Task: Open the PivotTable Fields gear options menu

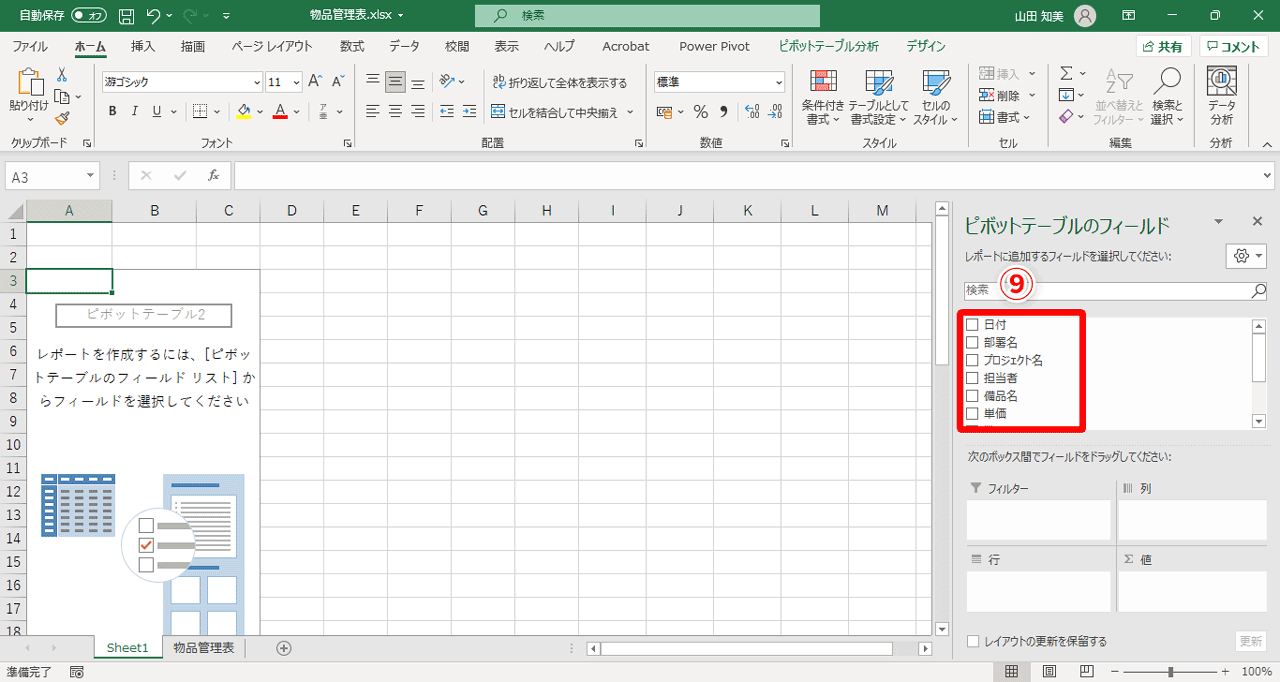Action: click(x=1240, y=256)
